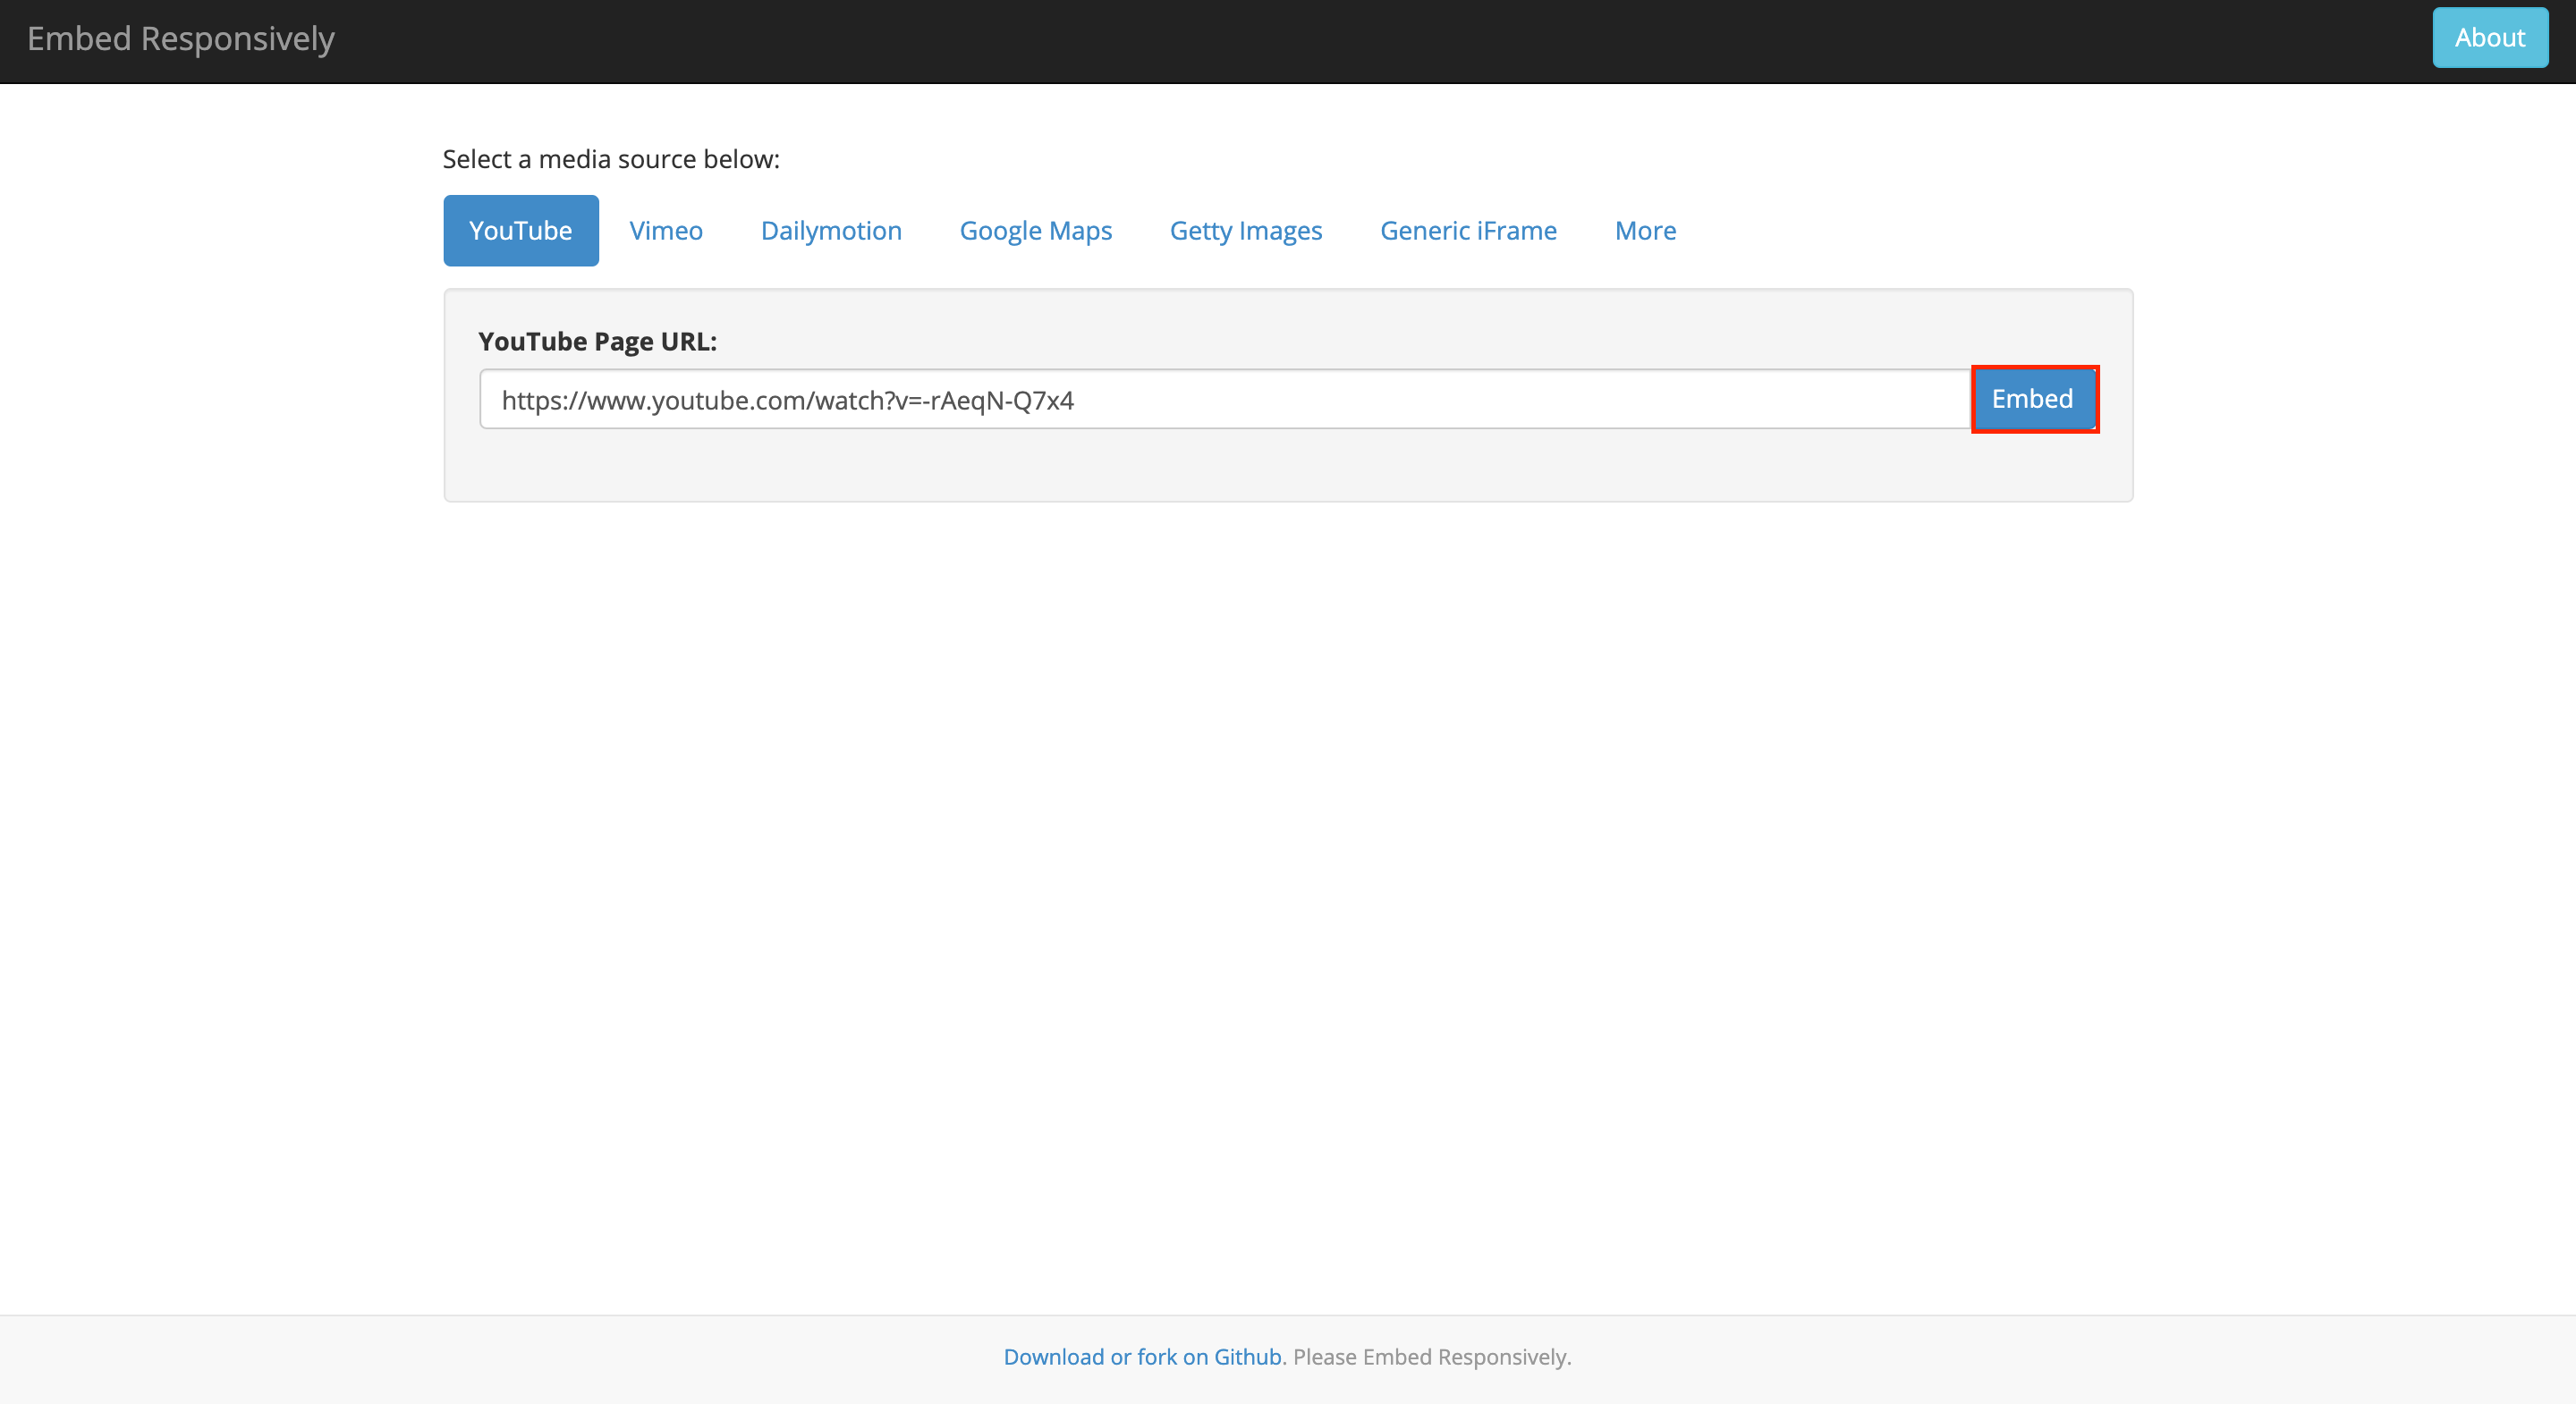Expand the More media sources dropdown
The height and width of the screenshot is (1404, 2576).
click(x=1644, y=230)
